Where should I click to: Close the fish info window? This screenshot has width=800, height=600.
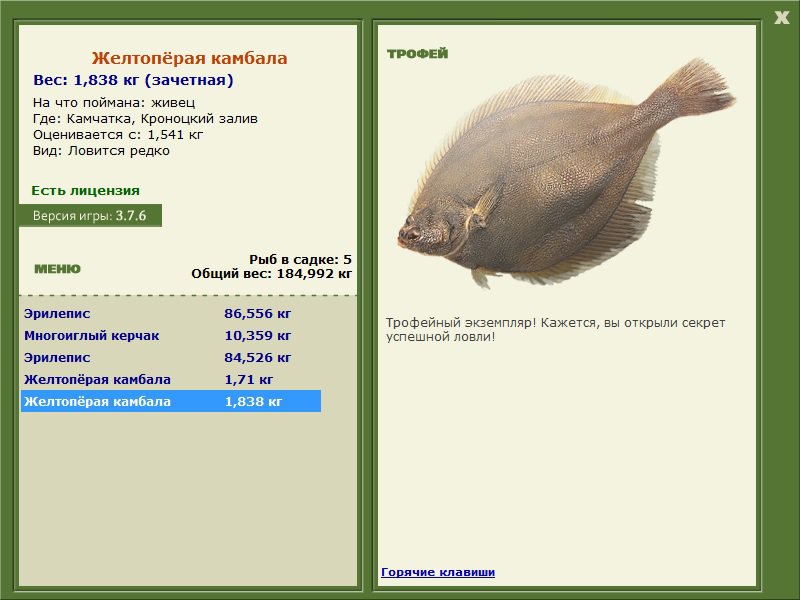coord(781,17)
